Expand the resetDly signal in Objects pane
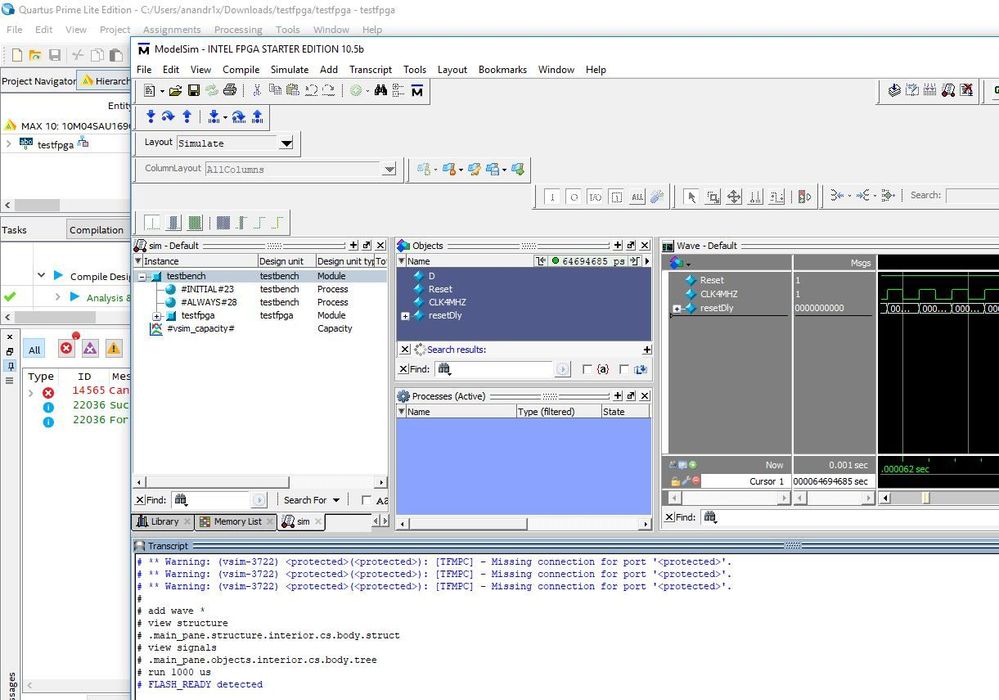 pos(405,316)
